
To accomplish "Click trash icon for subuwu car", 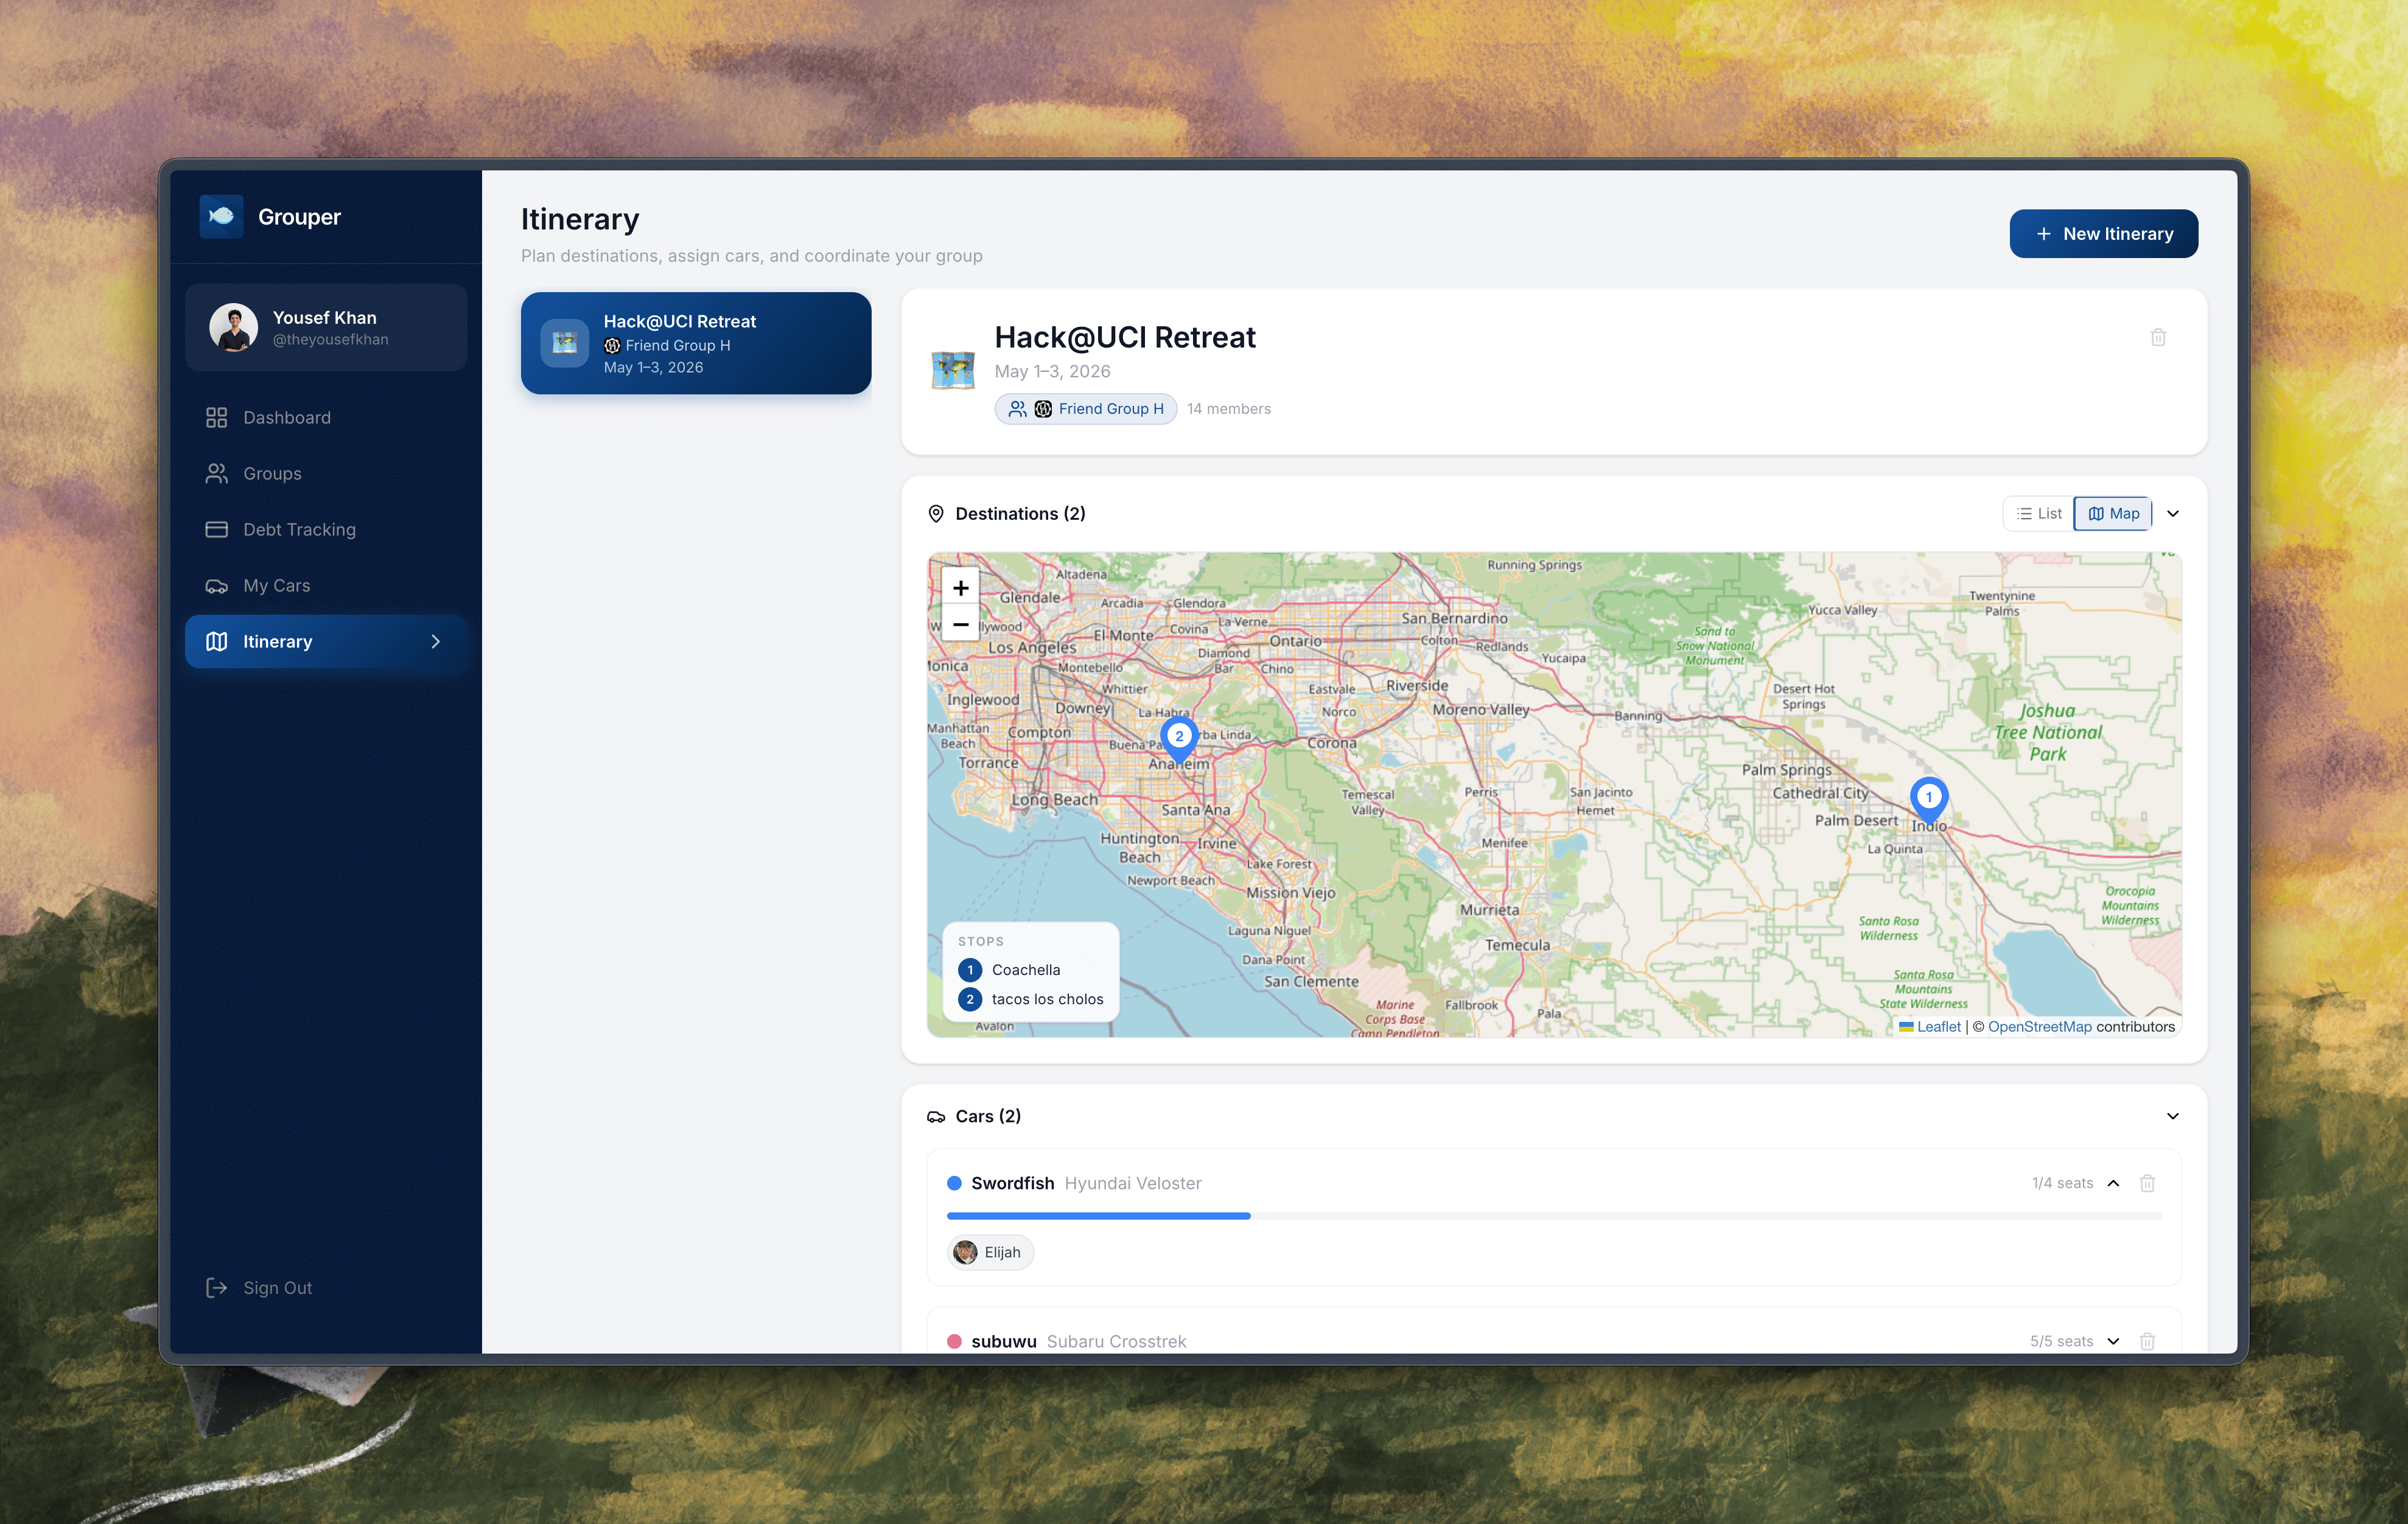I will point(2146,1341).
